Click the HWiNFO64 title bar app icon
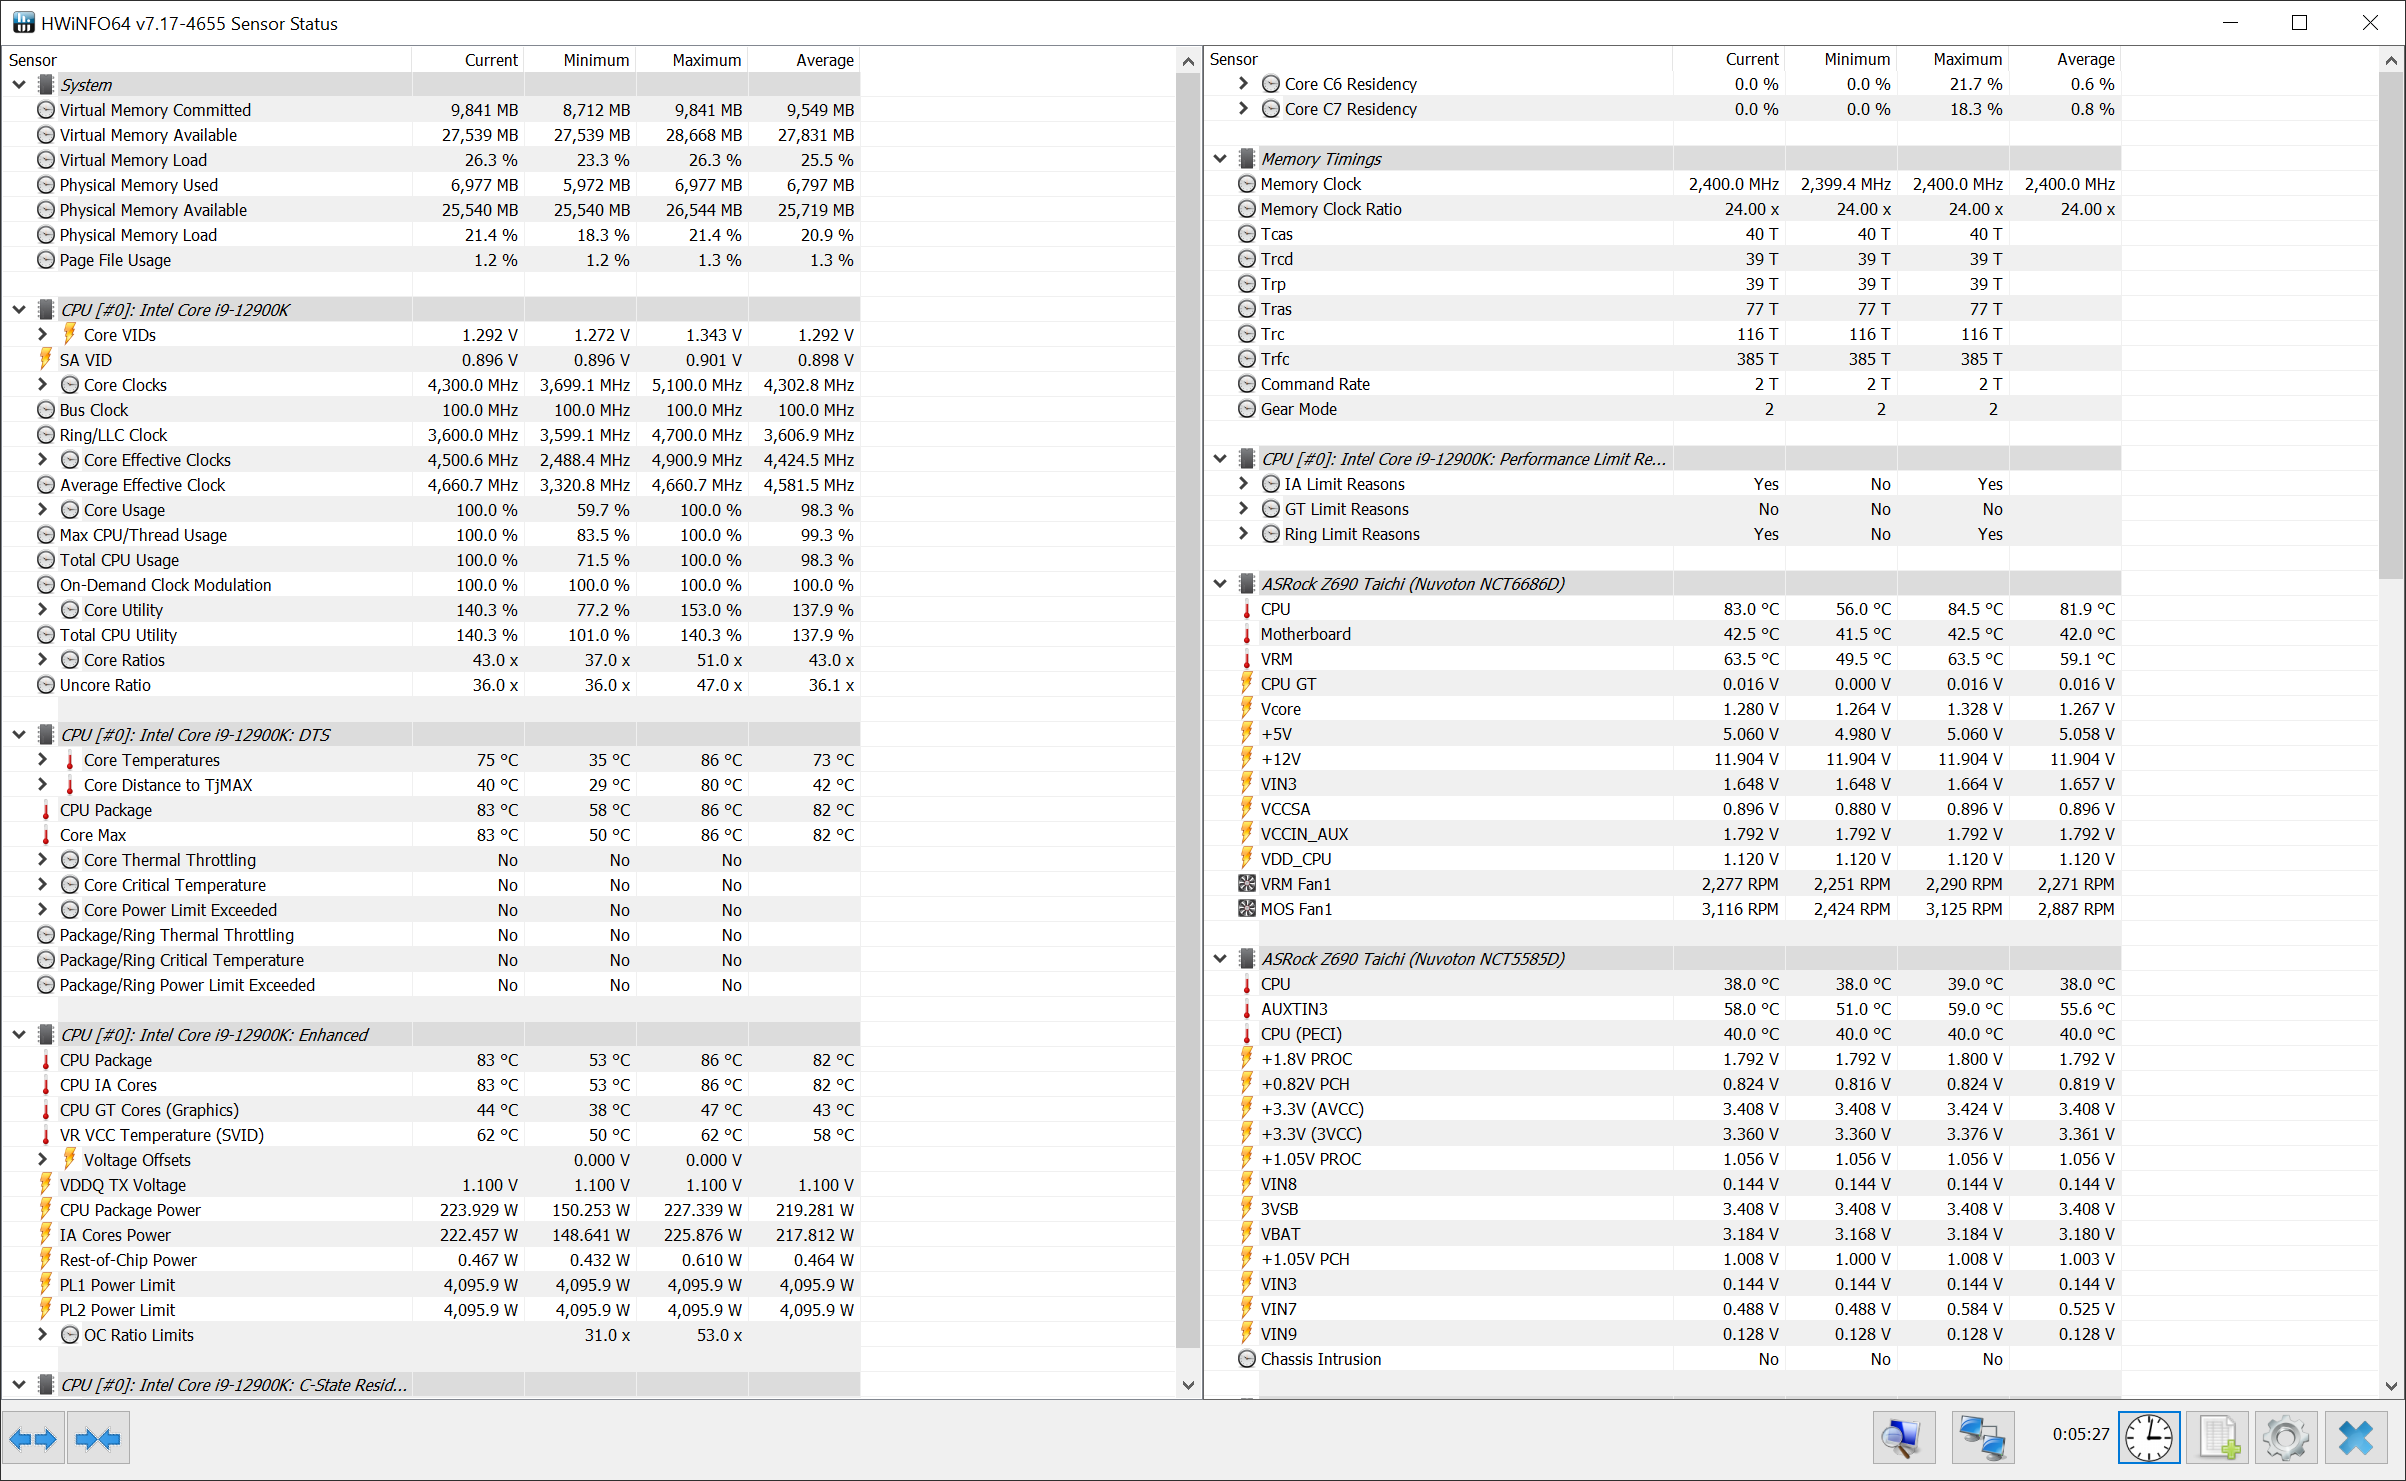2406x1481 pixels. [x=23, y=23]
